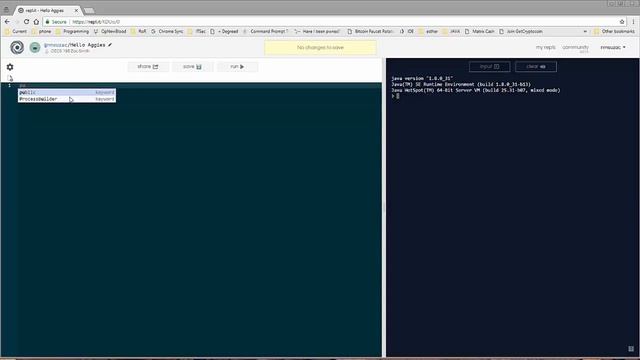Click the repl.it spiral logo
Image resolution: width=640 pixels, height=360 pixels.
[x=17, y=47]
